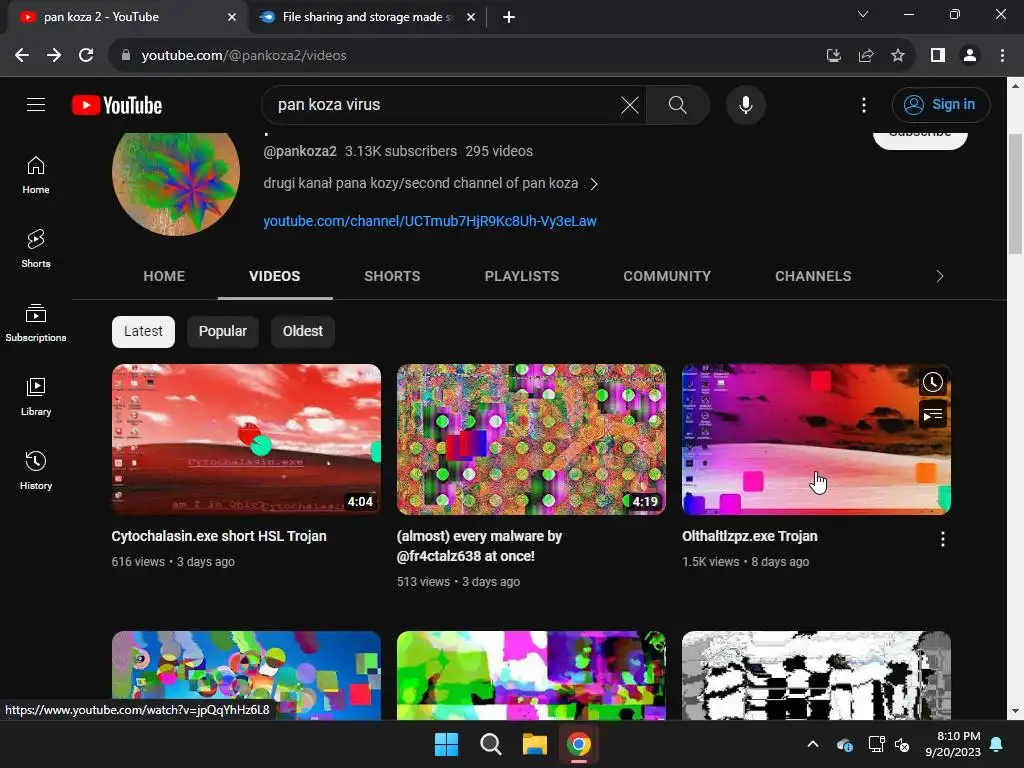
Task: Open Windows Start menu
Action: pos(447,744)
